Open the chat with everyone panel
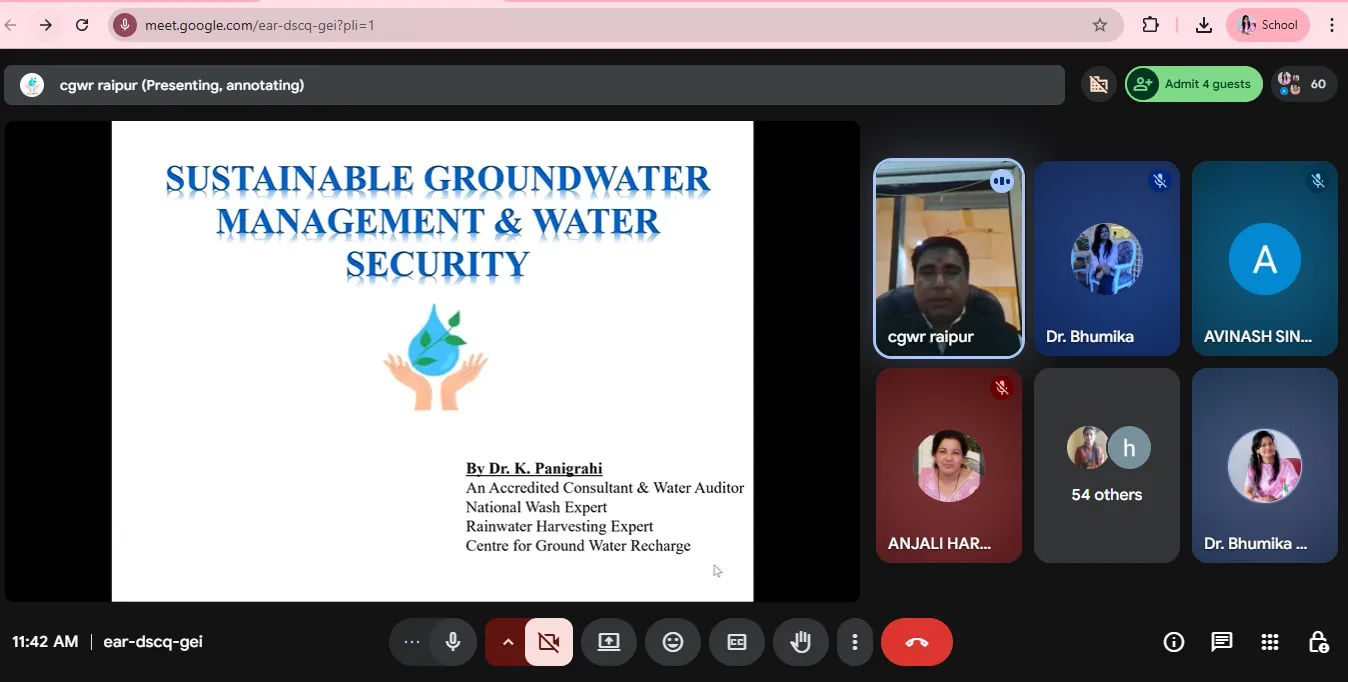Screen dimensions: 1348x682 pos(1222,642)
